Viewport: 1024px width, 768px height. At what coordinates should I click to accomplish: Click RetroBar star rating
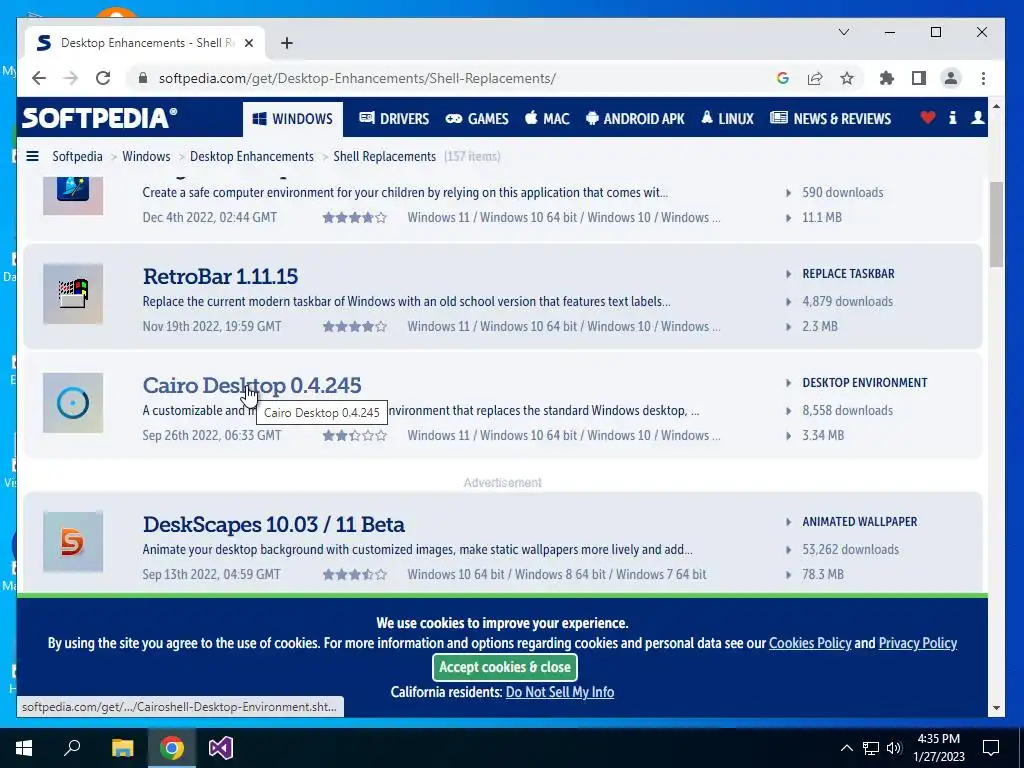[x=355, y=327]
